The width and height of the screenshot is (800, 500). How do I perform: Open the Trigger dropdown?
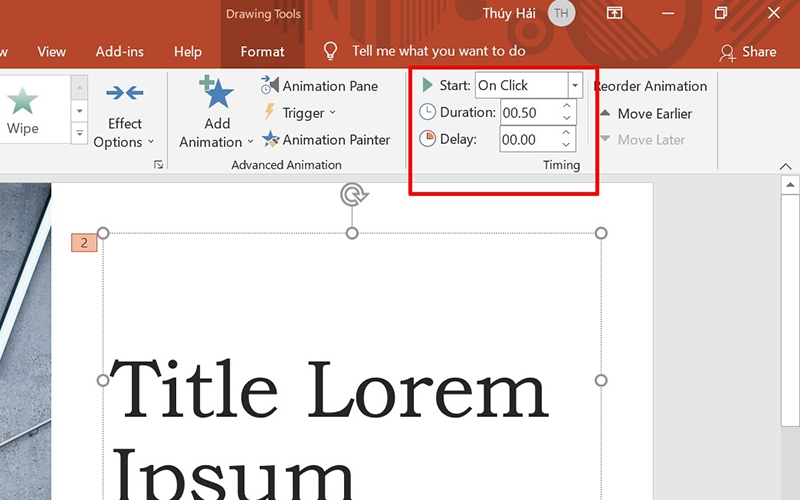(x=299, y=113)
